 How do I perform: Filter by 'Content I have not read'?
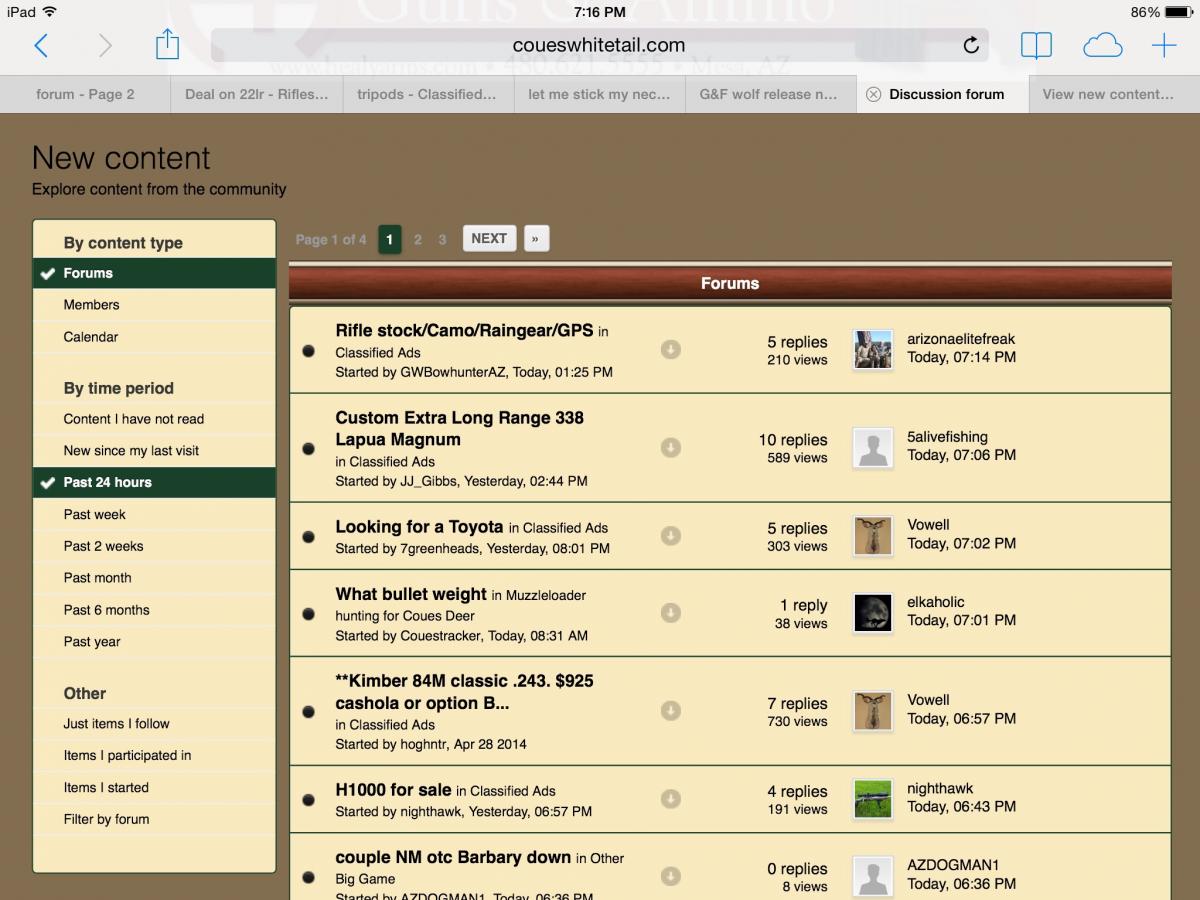[154, 419]
